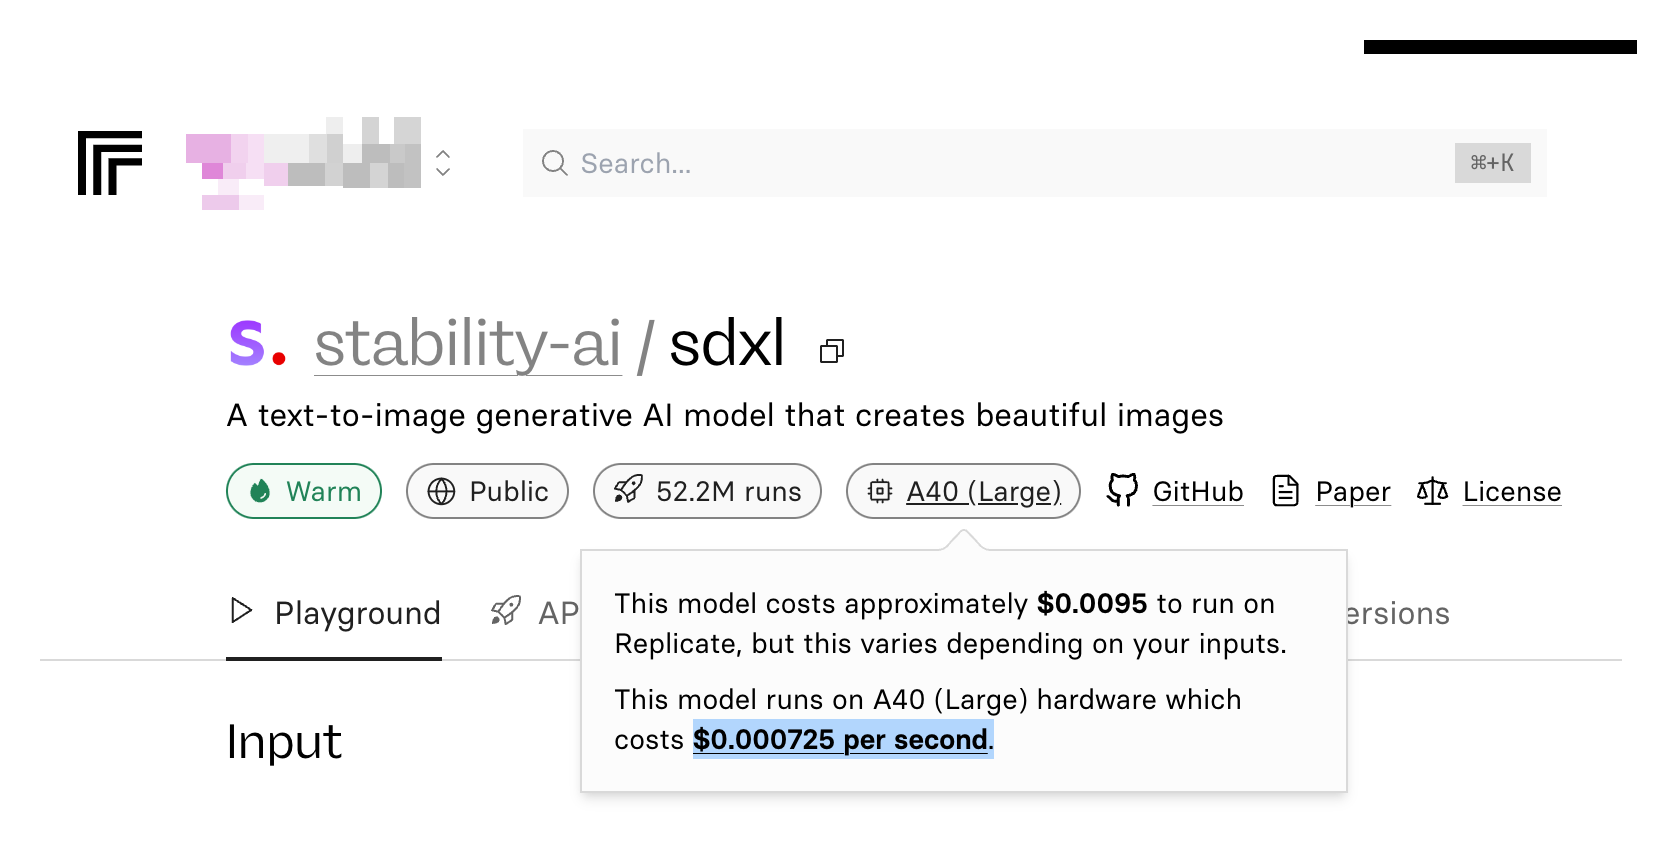This screenshot has width=1677, height=857.
Task: Switch to the Playground tab
Action: point(334,613)
